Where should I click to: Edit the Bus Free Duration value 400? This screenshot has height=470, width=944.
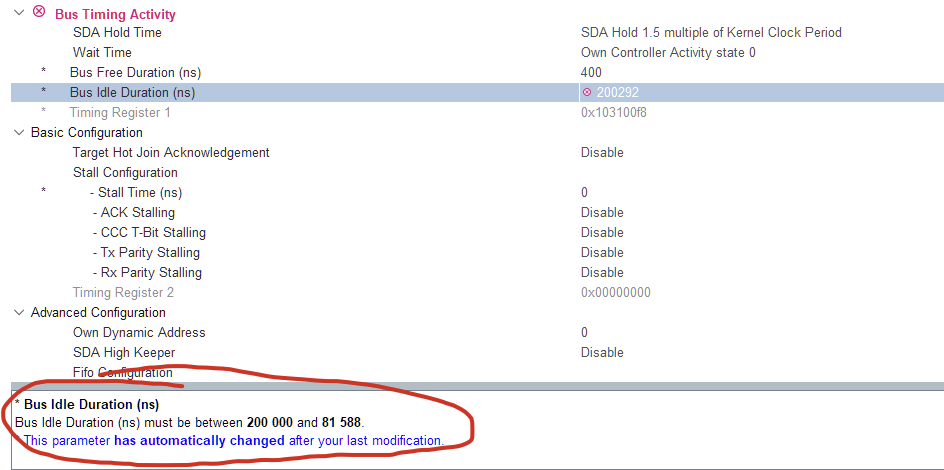point(591,72)
